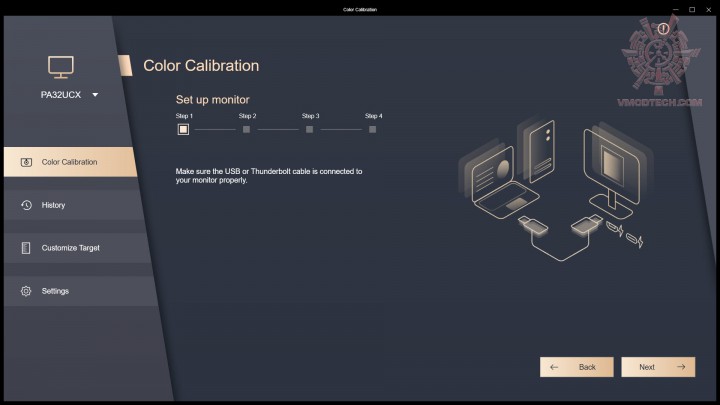This screenshot has width=720, height=405.
Task: Select the Step 2 marker
Action: 247,129
